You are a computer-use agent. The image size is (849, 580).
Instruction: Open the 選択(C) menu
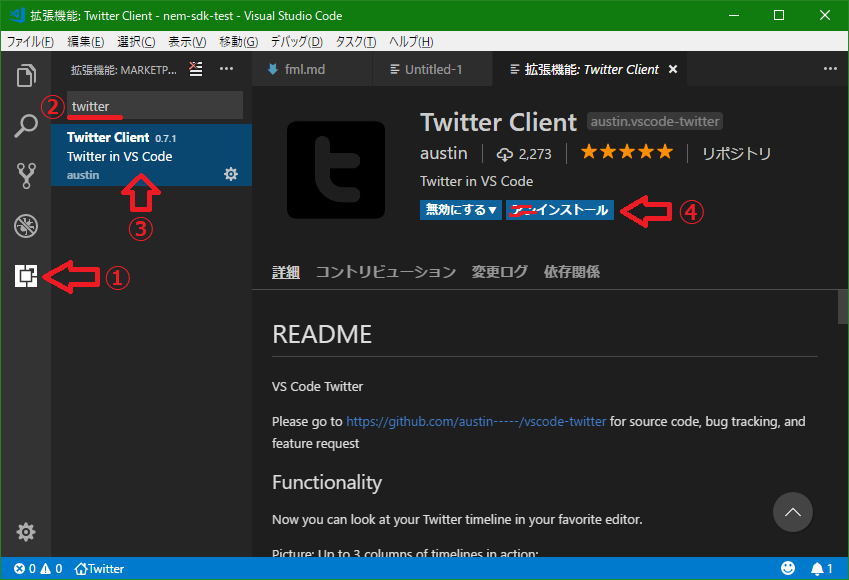(x=136, y=42)
